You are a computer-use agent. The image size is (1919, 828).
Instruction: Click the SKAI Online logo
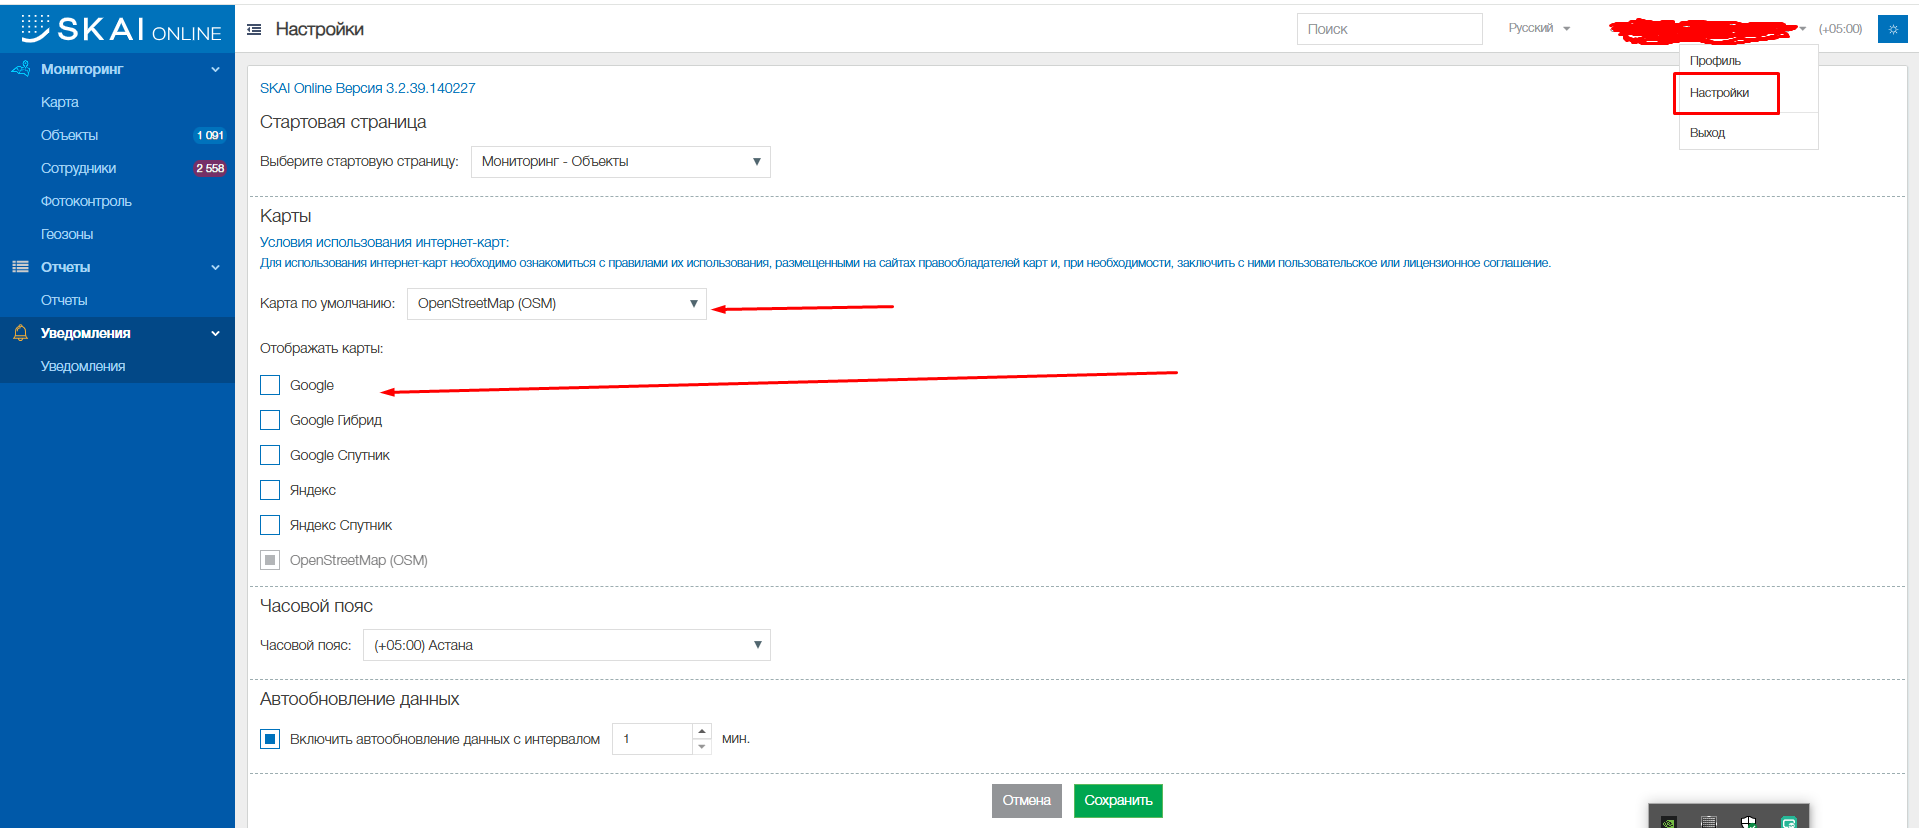120,28
